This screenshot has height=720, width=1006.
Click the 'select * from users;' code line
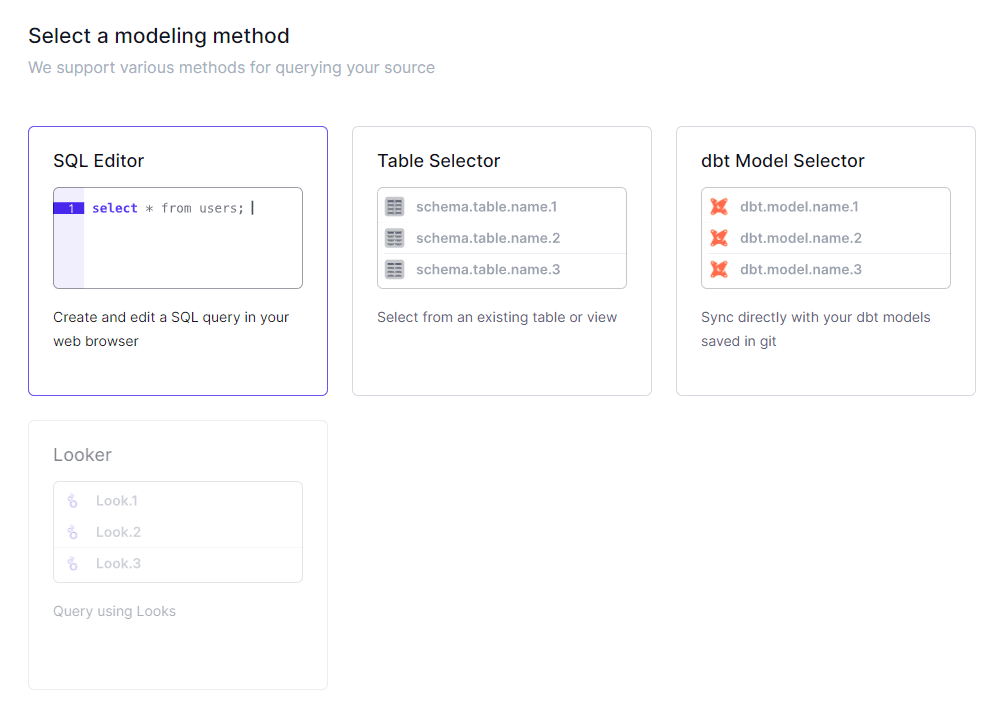(168, 208)
